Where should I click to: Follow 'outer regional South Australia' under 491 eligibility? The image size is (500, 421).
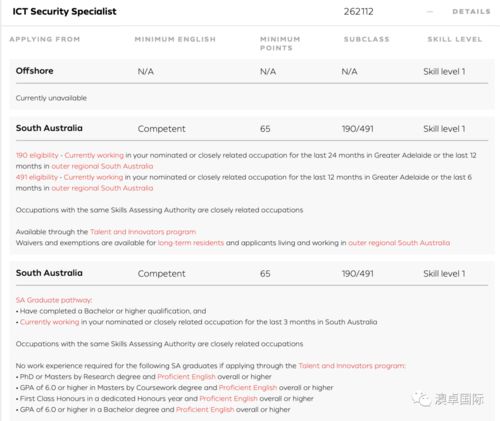[x=102, y=188]
